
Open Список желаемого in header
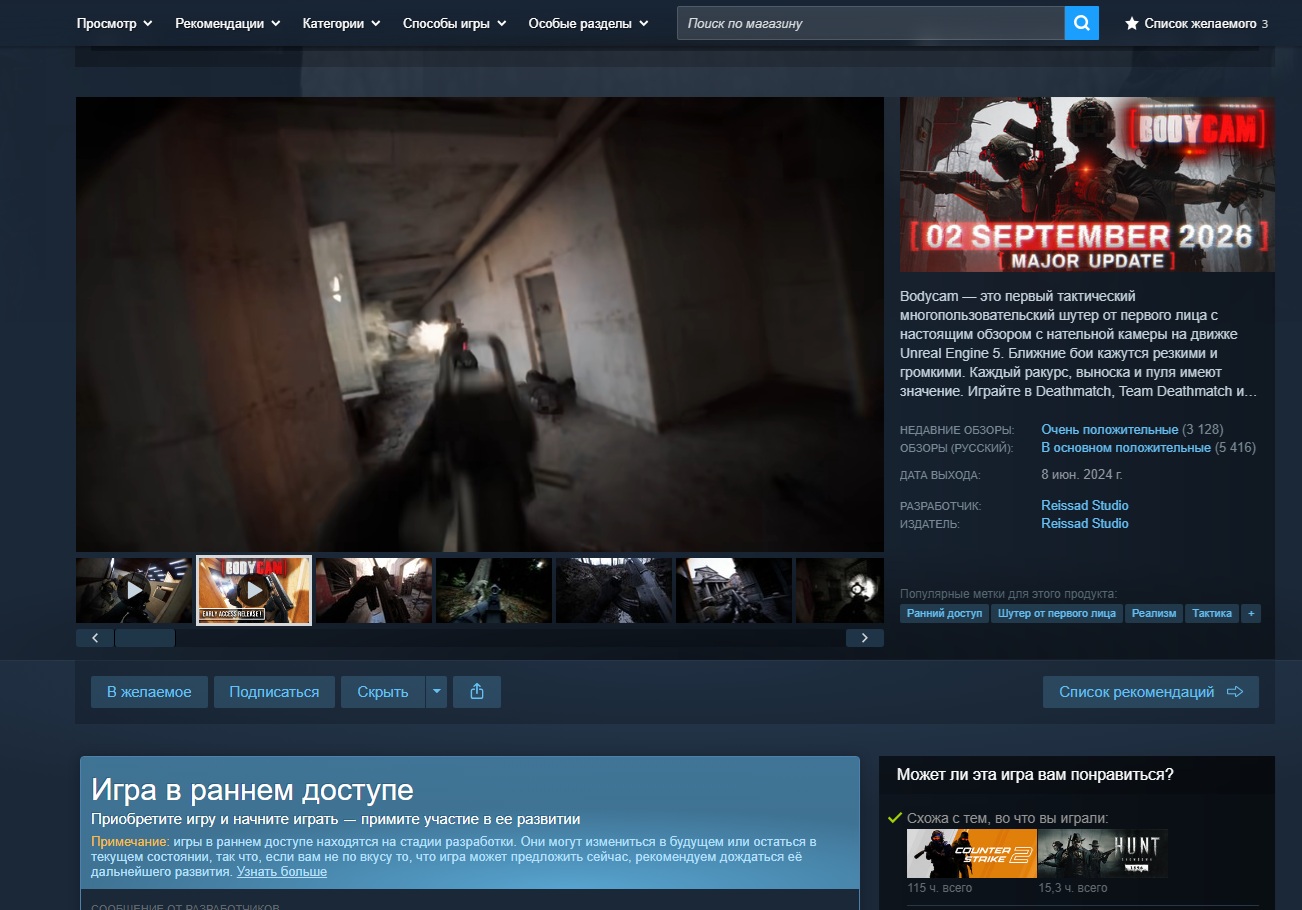[x=1196, y=23]
